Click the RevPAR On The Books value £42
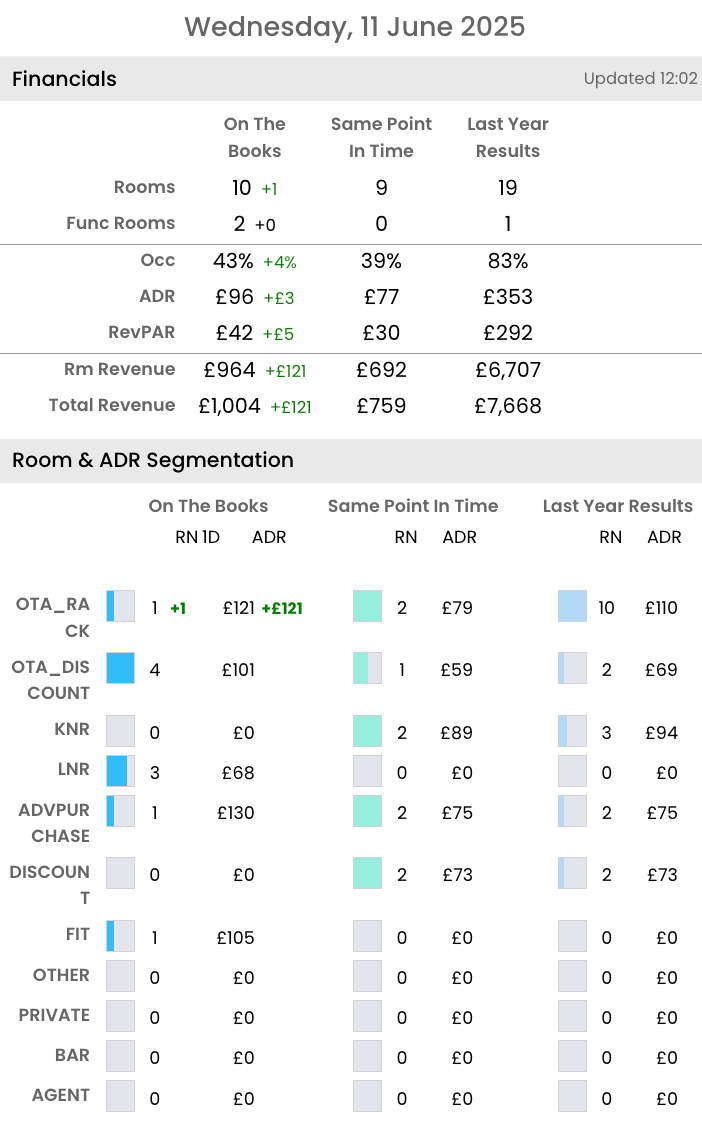The height and width of the screenshot is (1128, 702). pos(234,333)
